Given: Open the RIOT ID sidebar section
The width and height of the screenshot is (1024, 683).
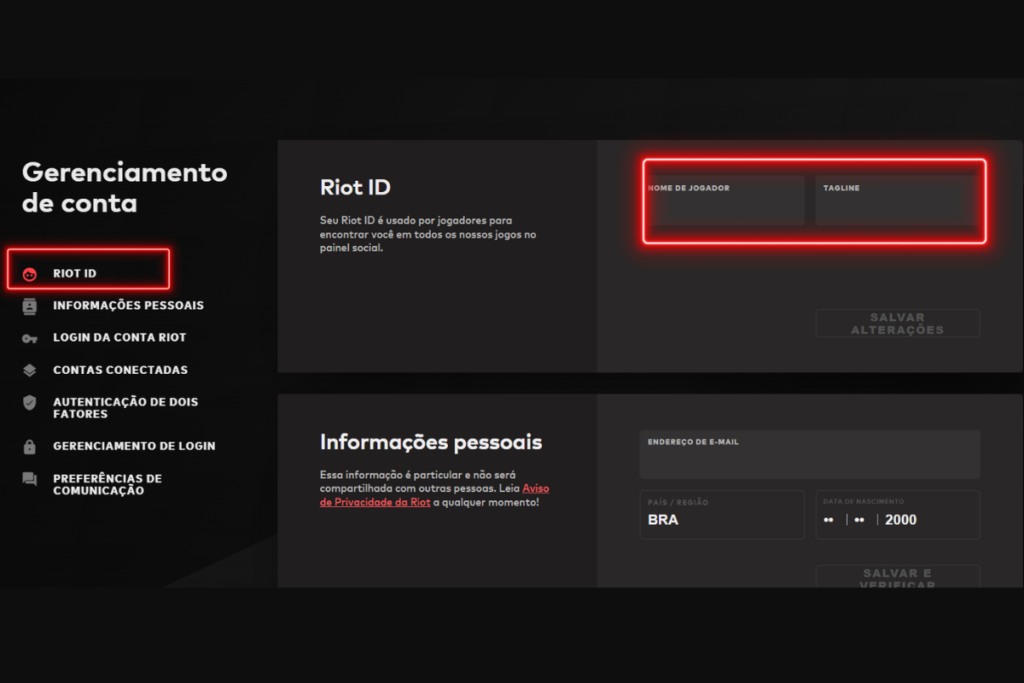Looking at the screenshot, I should click(74, 274).
